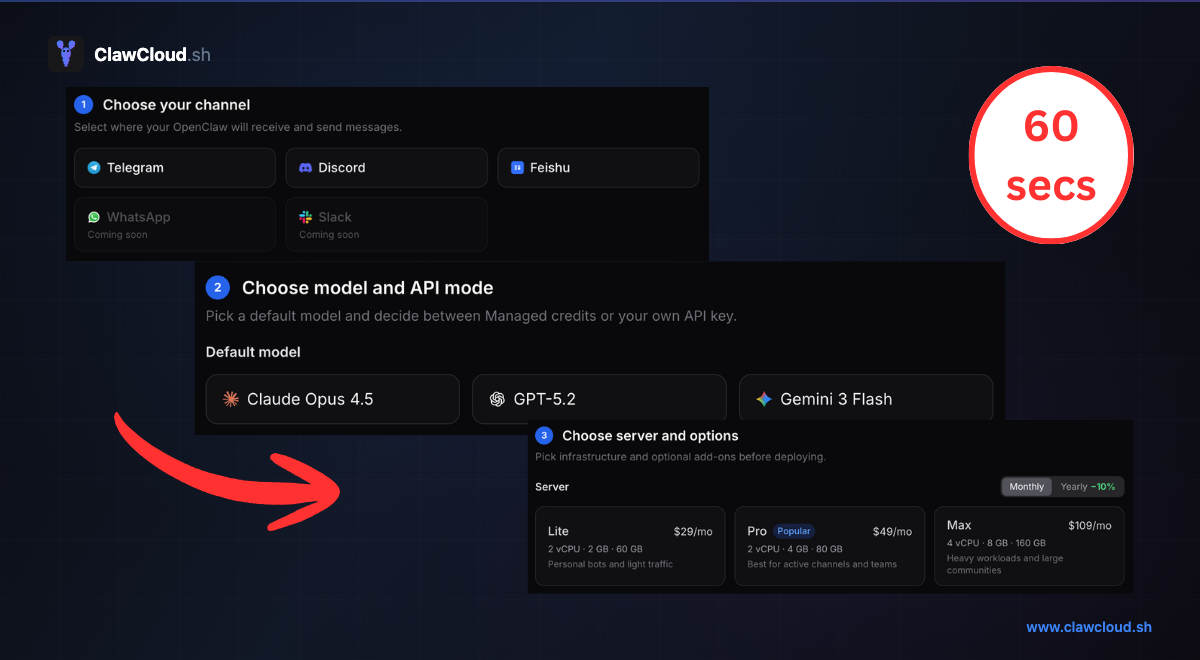Click the Feishu icon

518,168
